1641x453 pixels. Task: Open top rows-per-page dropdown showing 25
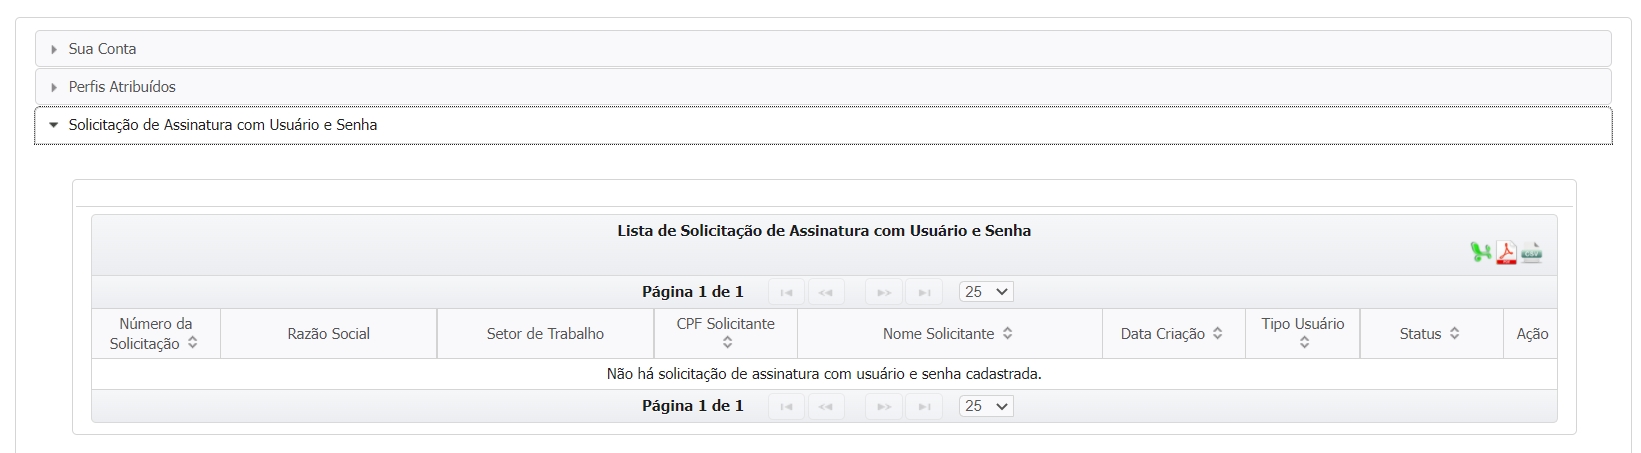(x=986, y=292)
